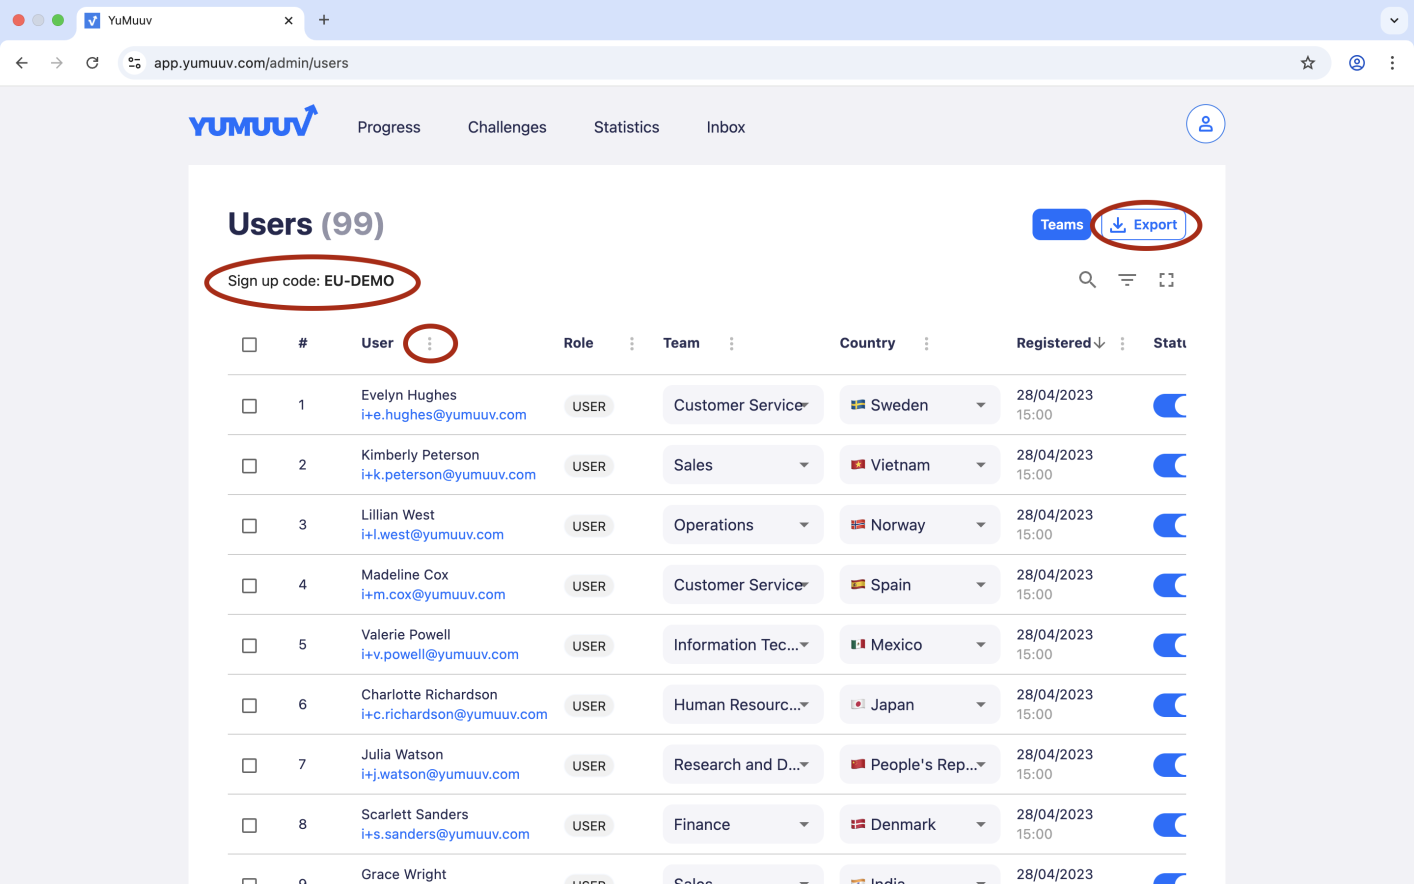Open the user profile avatar icon
Image resolution: width=1414 pixels, height=884 pixels.
[x=1205, y=124]
